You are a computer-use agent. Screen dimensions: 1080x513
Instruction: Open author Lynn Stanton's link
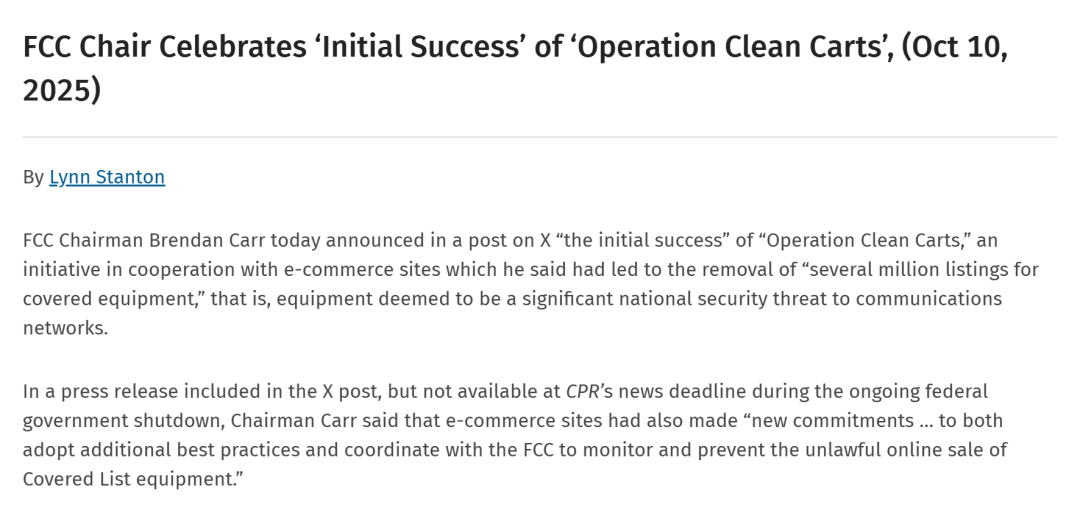coord(107,177)
